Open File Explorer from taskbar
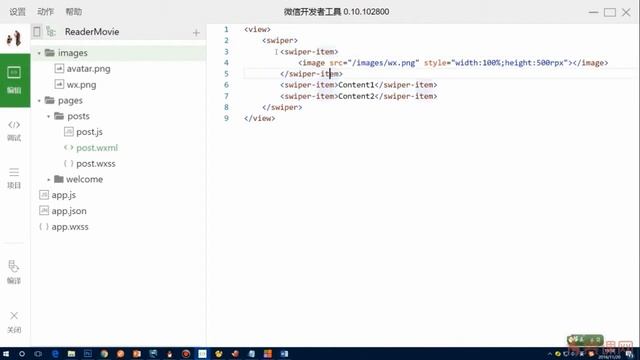 pos(71,354)
